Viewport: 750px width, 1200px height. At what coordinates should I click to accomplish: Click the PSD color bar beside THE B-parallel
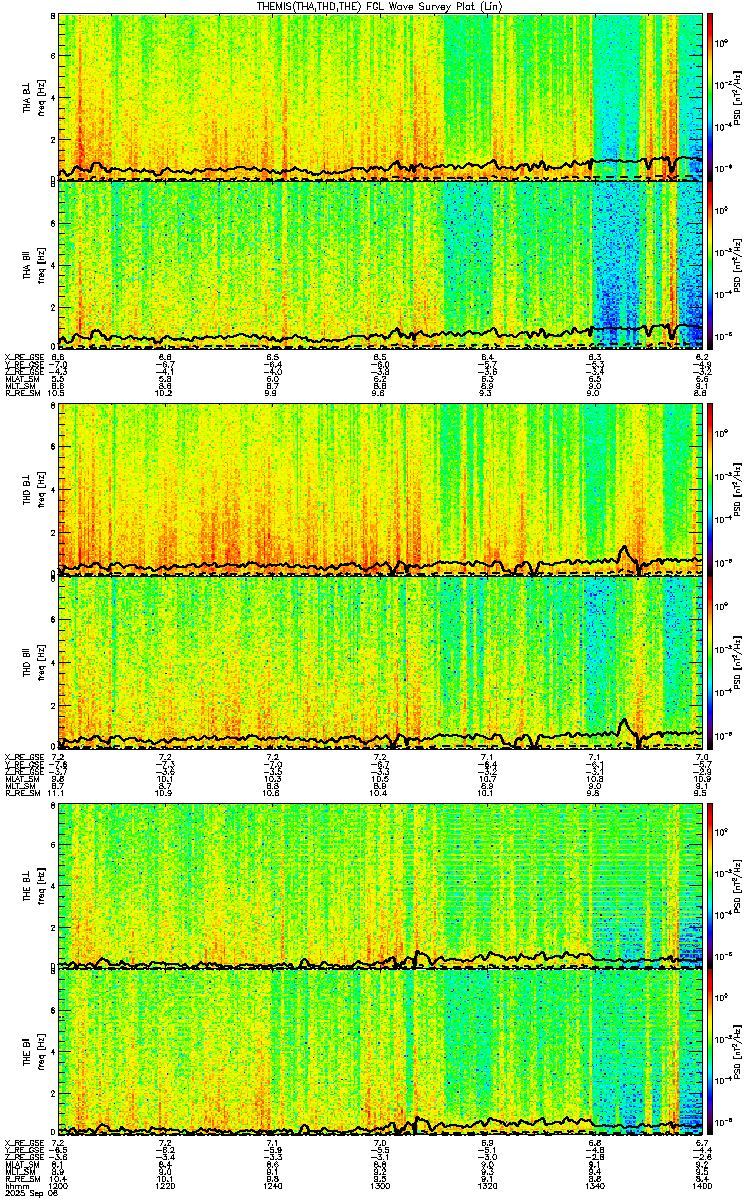point(709,1053)
